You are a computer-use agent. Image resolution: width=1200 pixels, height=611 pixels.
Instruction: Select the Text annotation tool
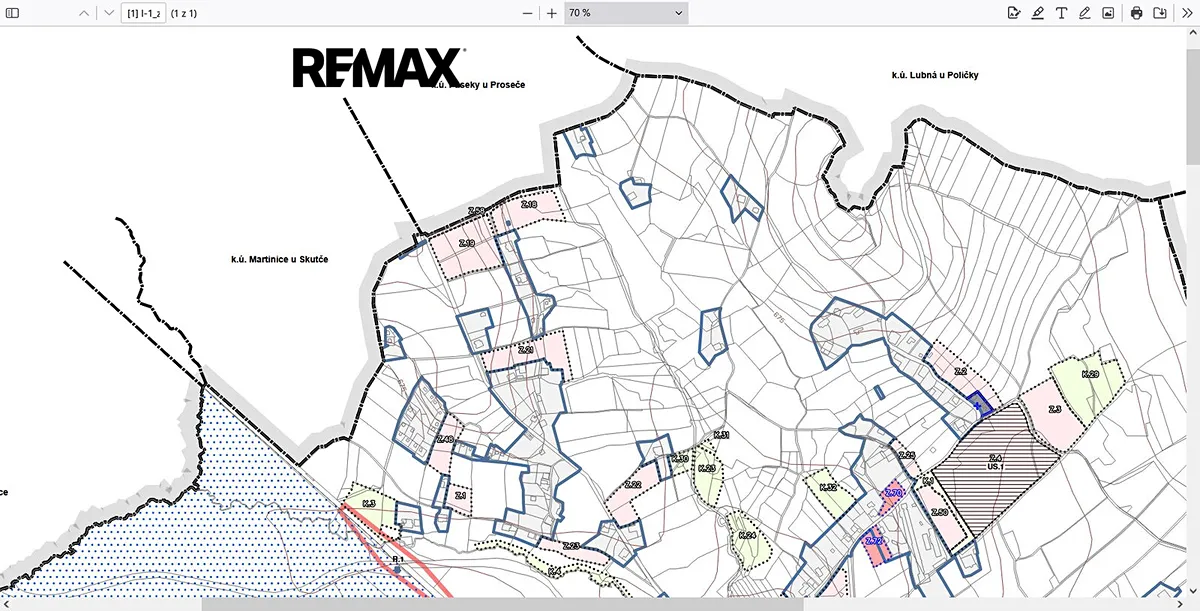click(x=1062, y=13)
